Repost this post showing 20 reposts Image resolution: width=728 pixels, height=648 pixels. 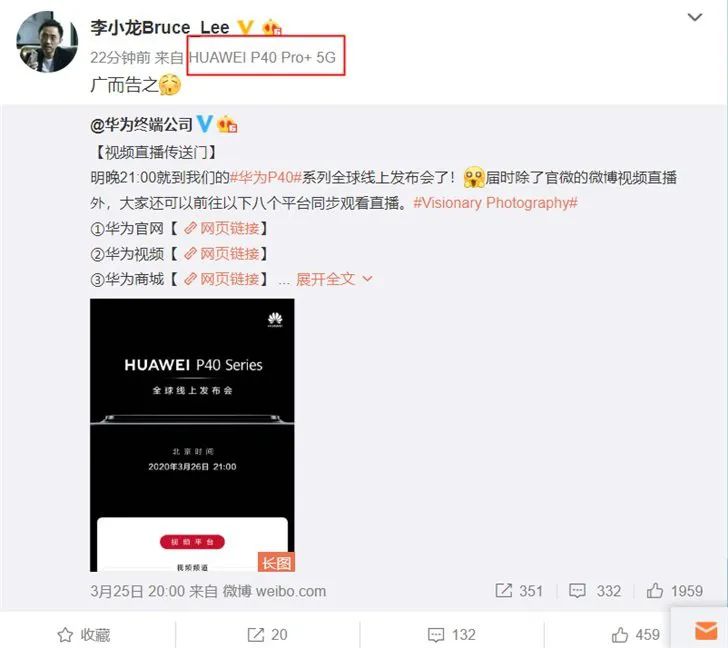[x=267, y=635]
